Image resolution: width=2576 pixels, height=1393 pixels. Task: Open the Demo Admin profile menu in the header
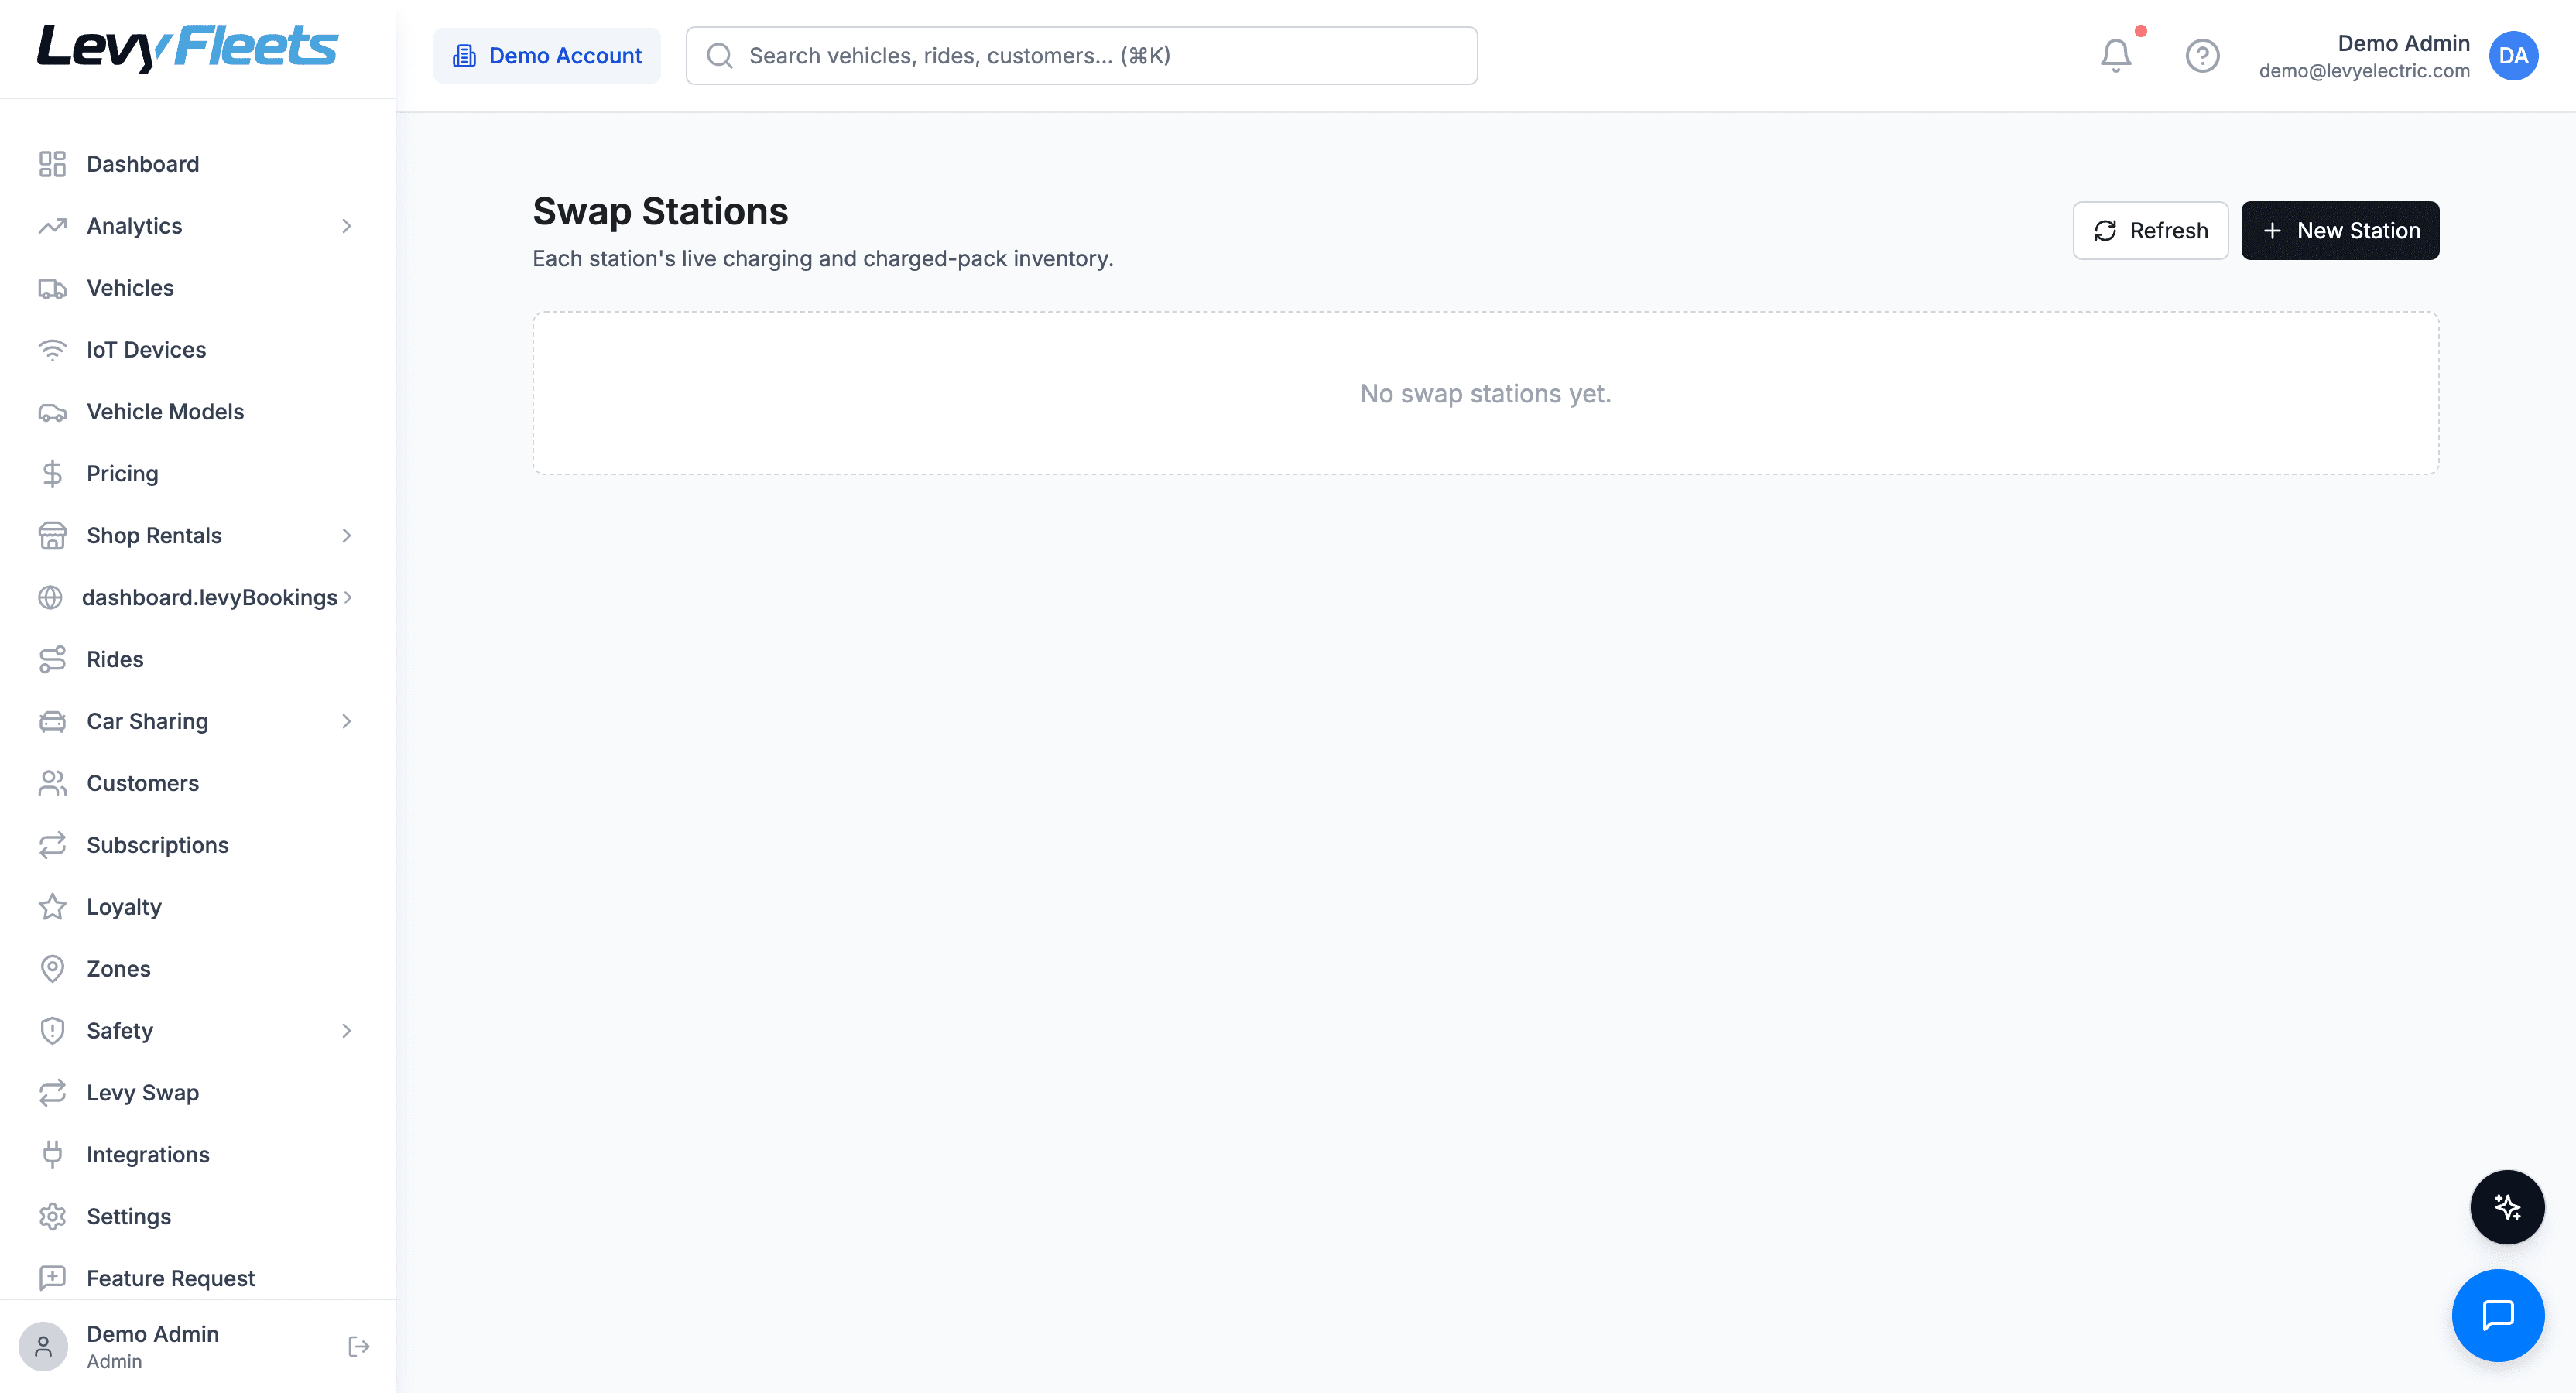pyautogui.click(x=2398, y=56)
